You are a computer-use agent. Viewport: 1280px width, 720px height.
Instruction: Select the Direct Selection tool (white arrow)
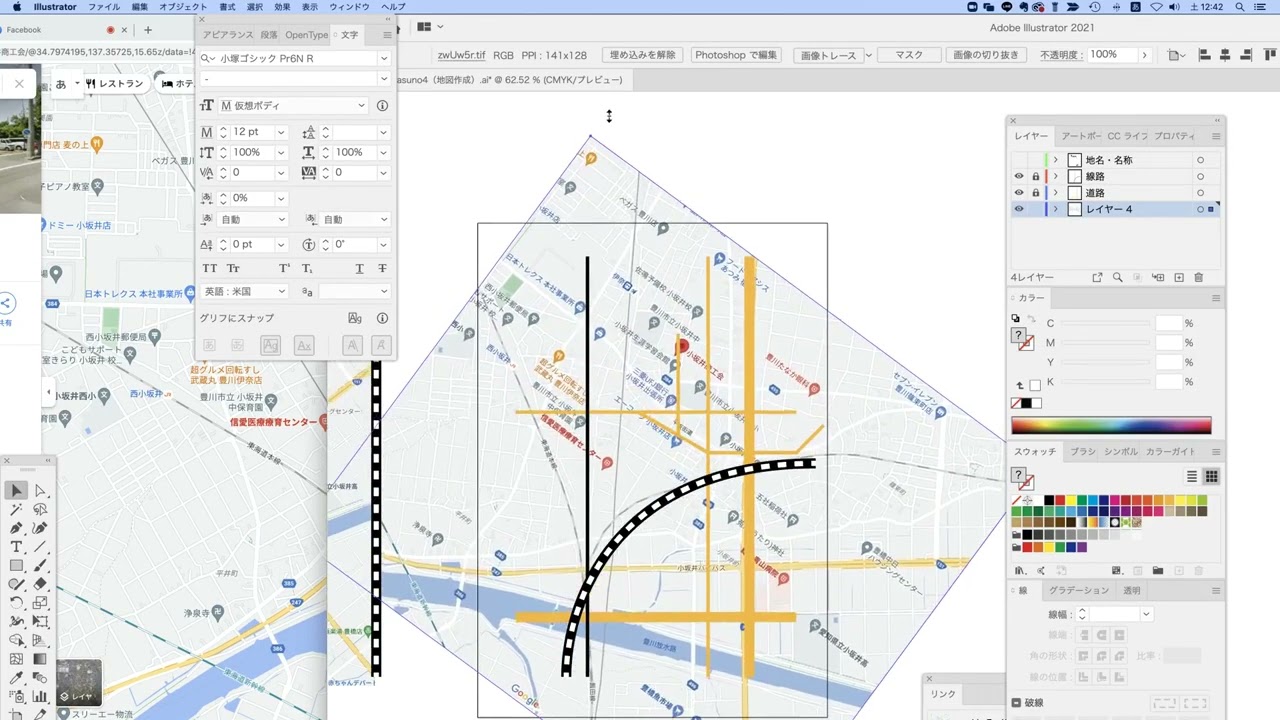tap(40, 490)
